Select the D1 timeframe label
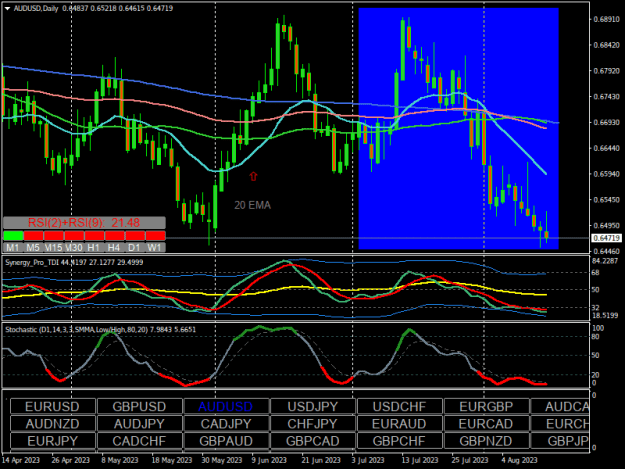Screen dimensions: 625x469 coord(135,247)
